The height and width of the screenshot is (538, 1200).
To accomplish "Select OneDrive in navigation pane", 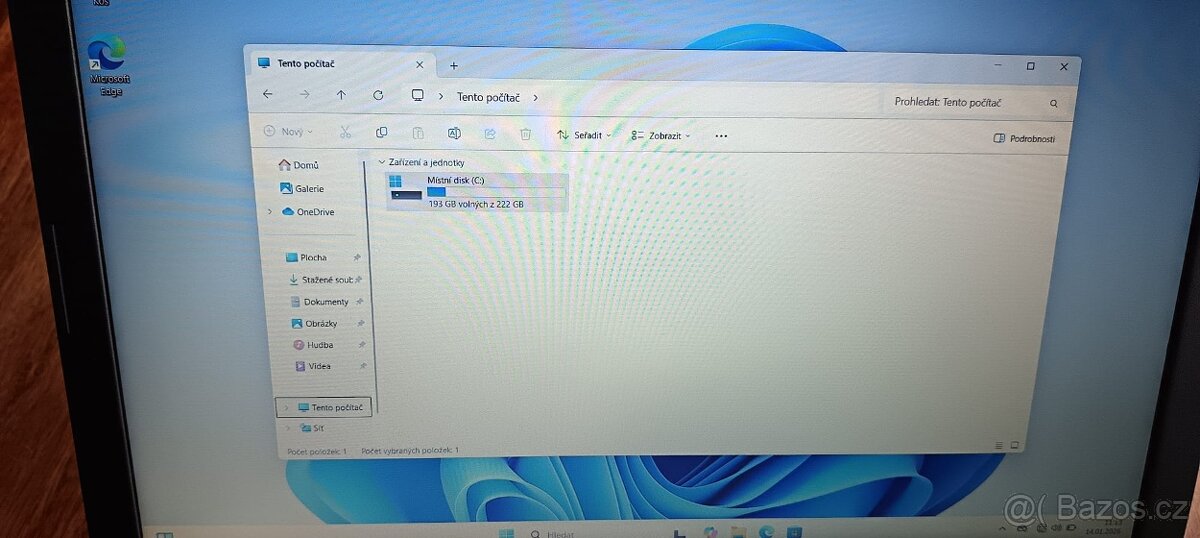I will pos(308,212).
